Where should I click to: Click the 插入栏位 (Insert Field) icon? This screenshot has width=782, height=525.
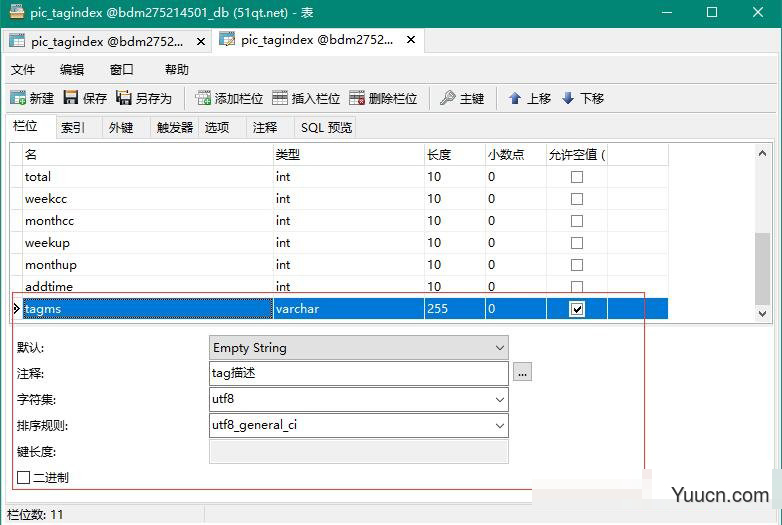(x=280, y=98)
